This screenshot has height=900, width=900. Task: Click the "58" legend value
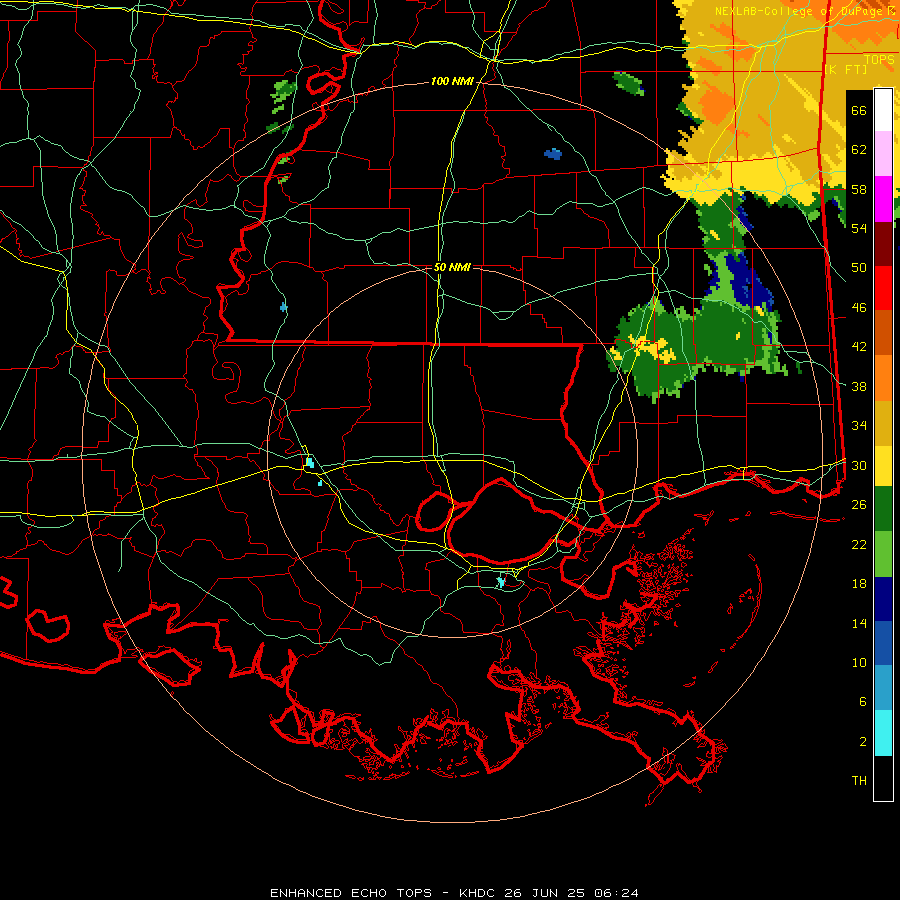pos(859,189)
